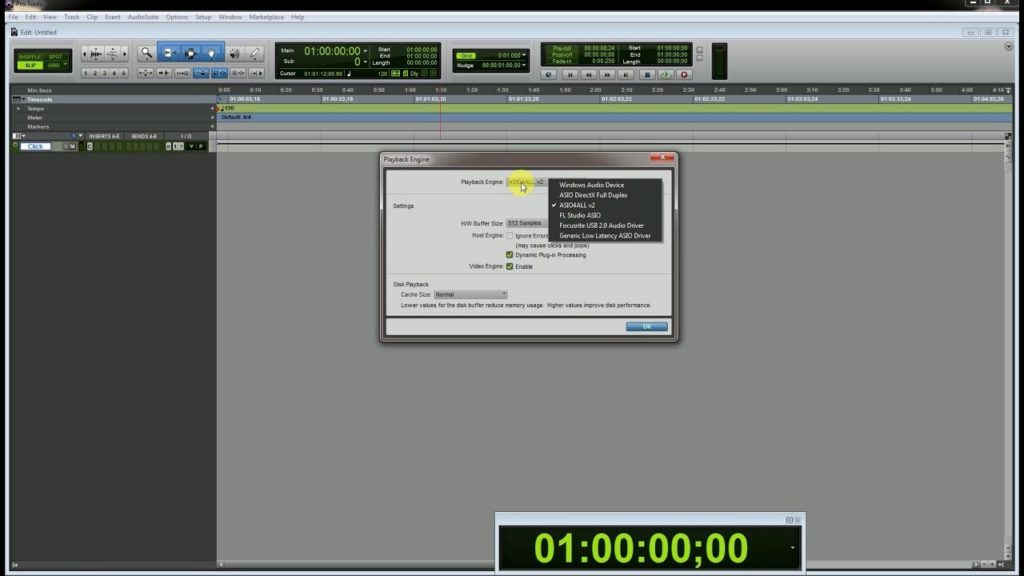Open the Marketplace menu

(x=266, y=17)
